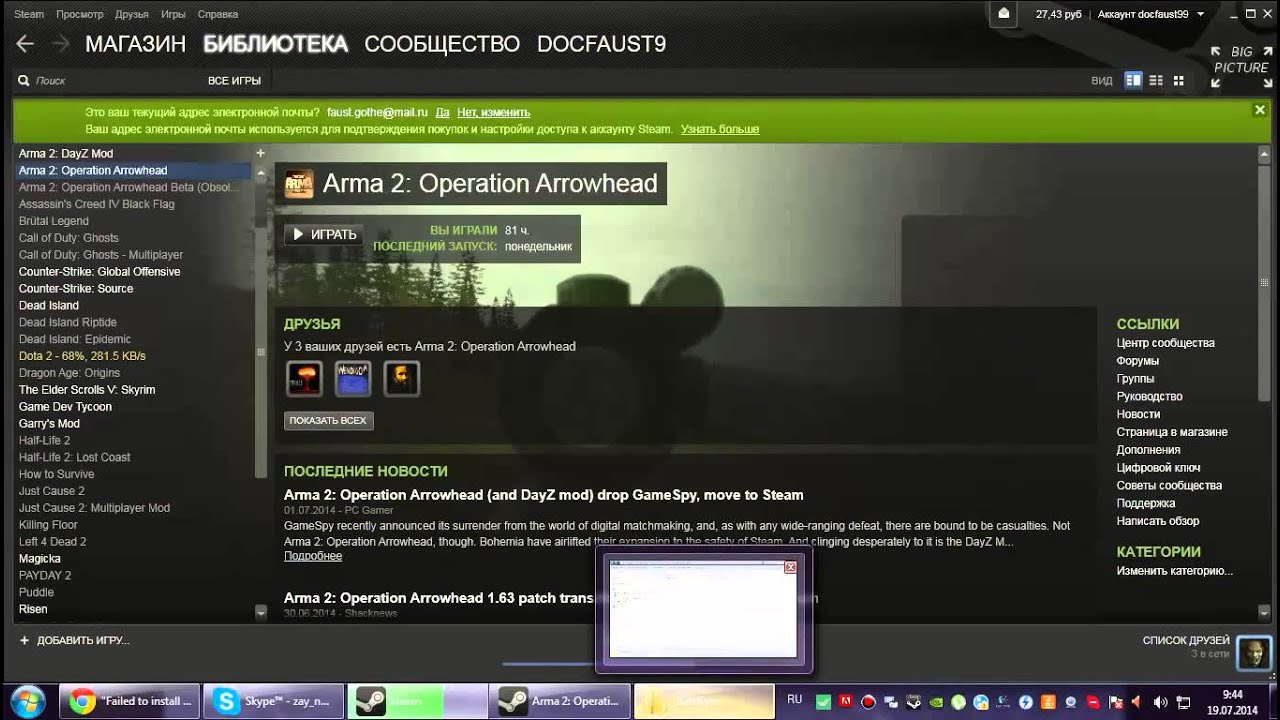Viewport: 1280px width, 720px height.
Task: Go back with the left arrow
Action: (x=25, y=43)
